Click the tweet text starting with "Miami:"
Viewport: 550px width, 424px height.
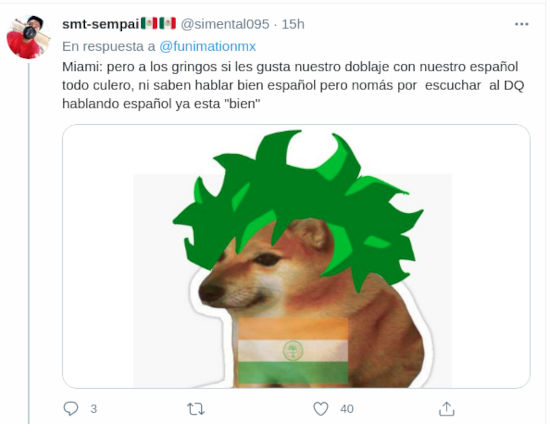coord(293,85)
